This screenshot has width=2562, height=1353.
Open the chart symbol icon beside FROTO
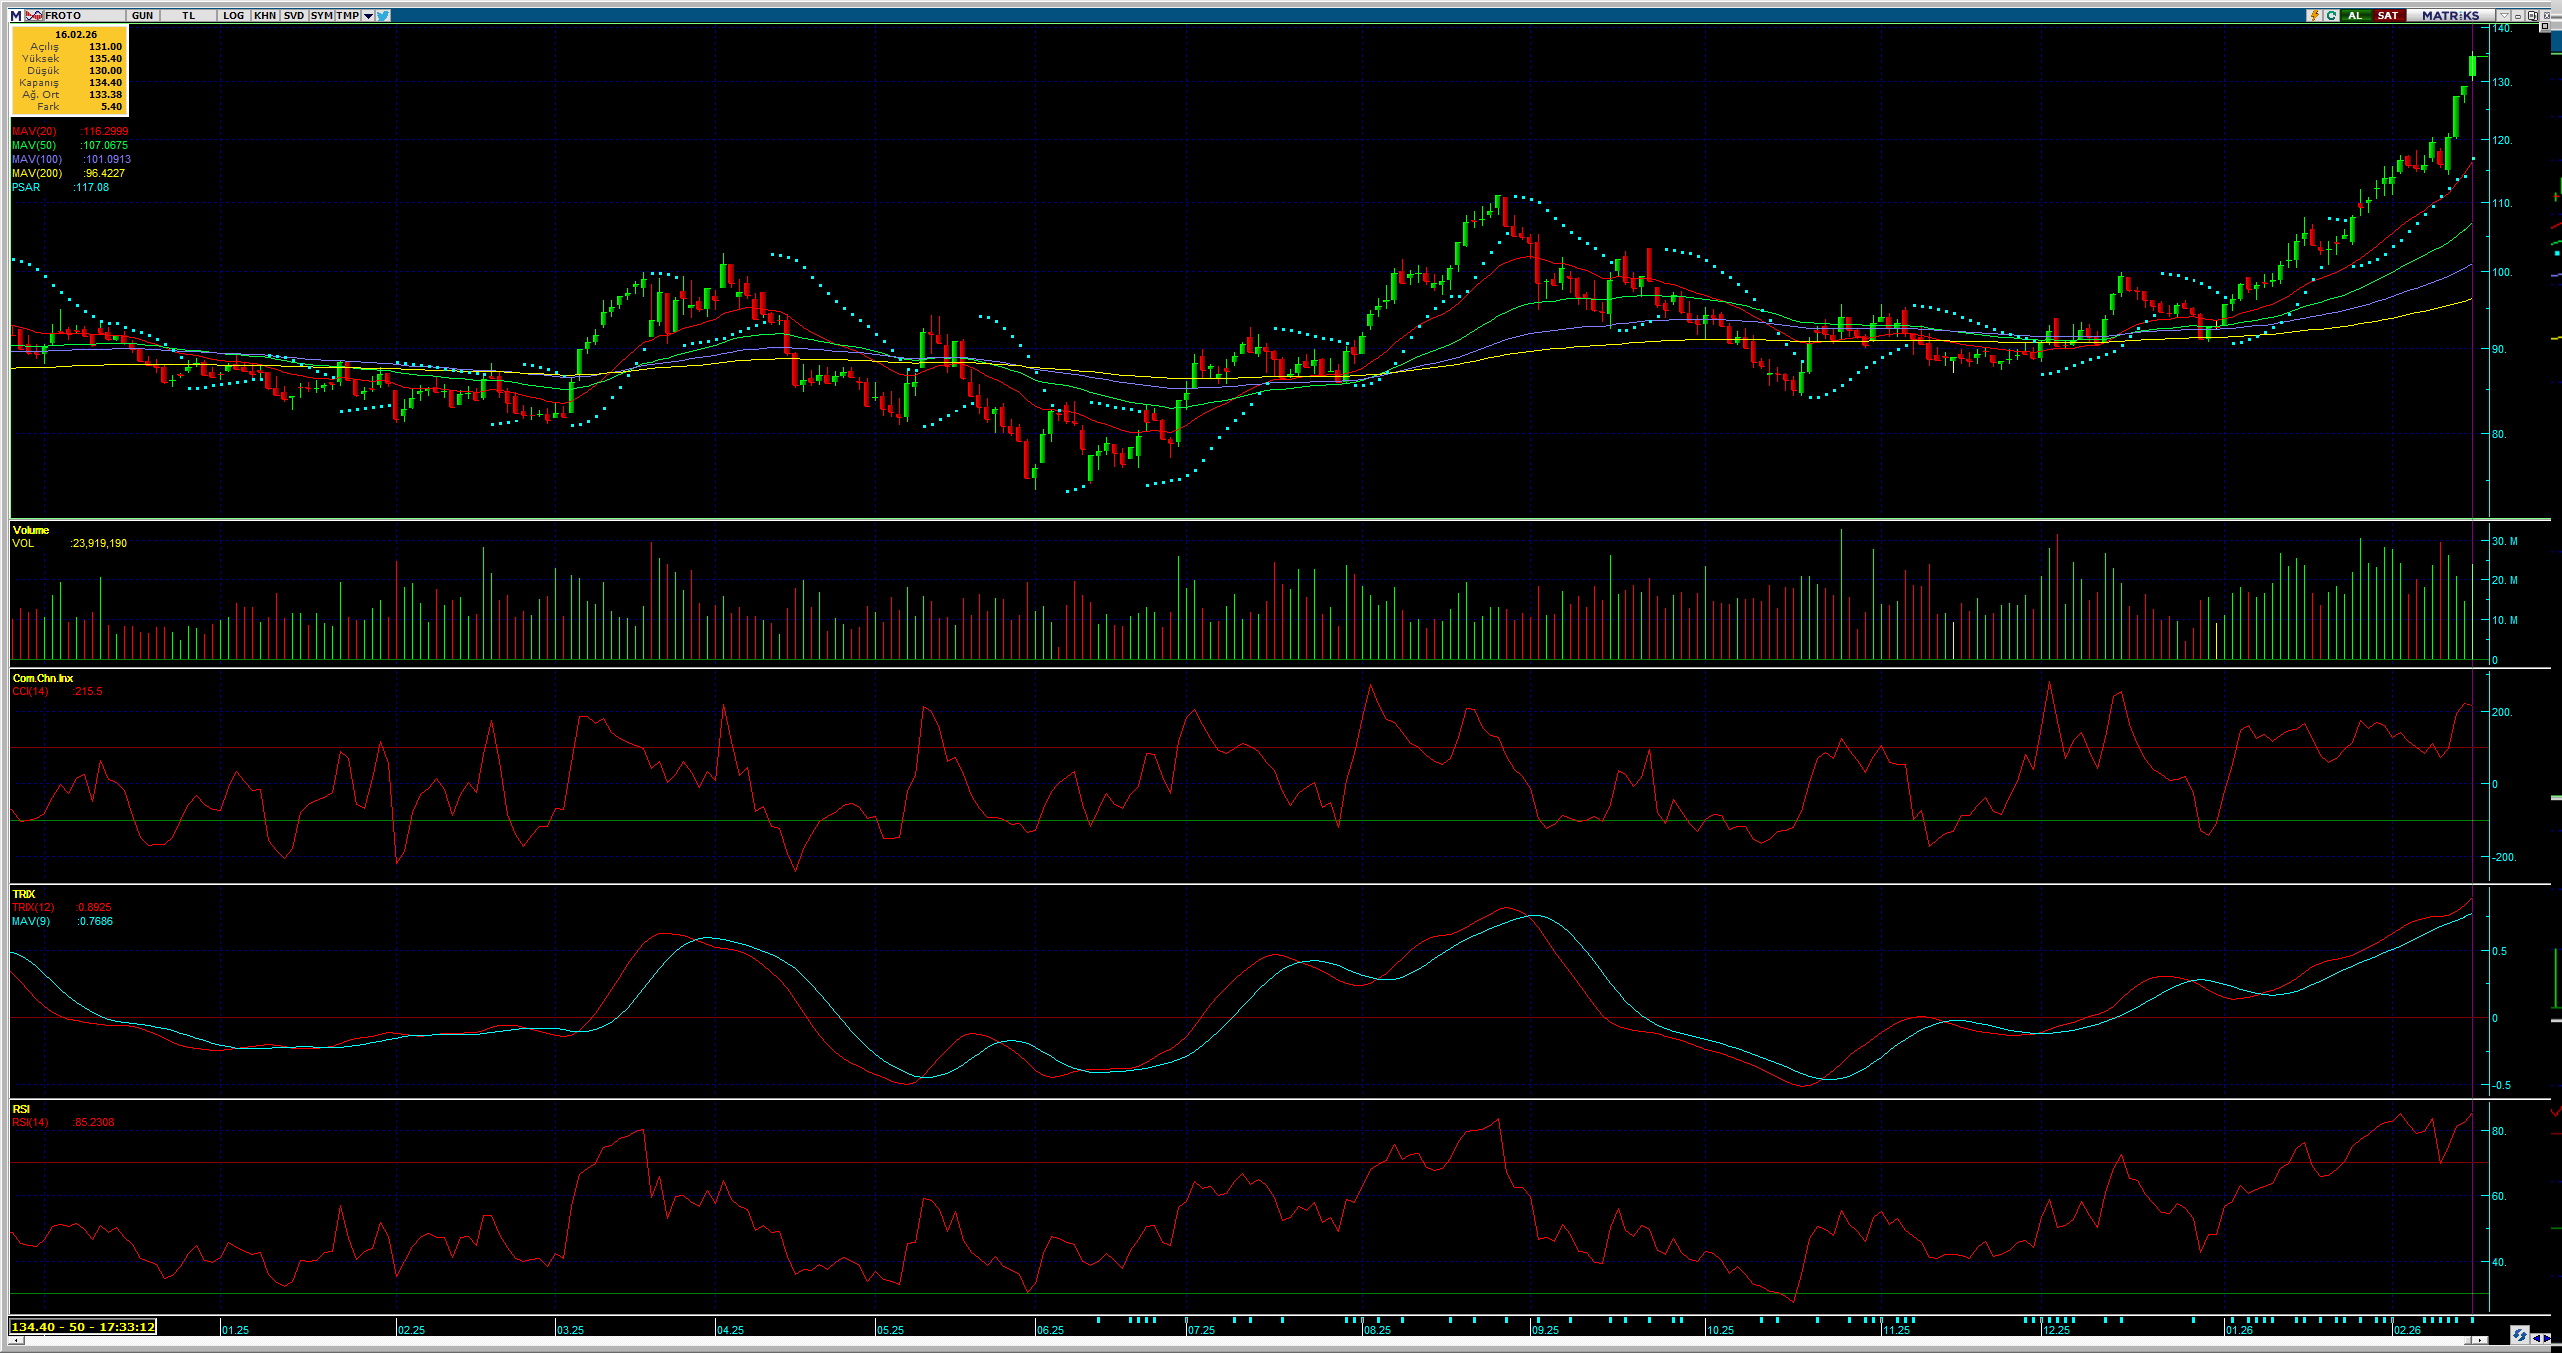34,16
